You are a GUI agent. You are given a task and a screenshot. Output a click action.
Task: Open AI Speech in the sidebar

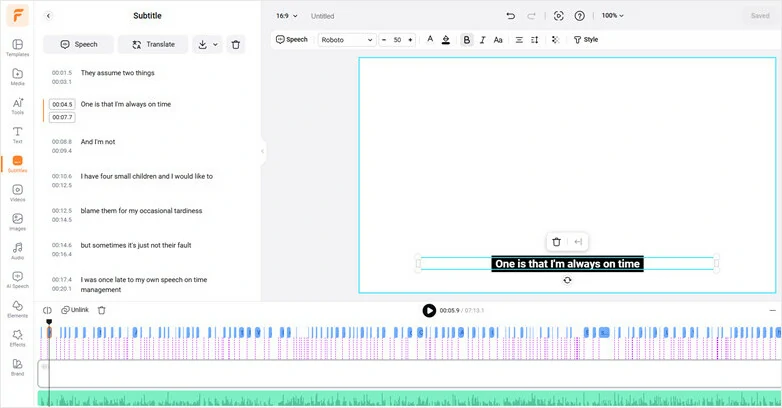(17, 279)
